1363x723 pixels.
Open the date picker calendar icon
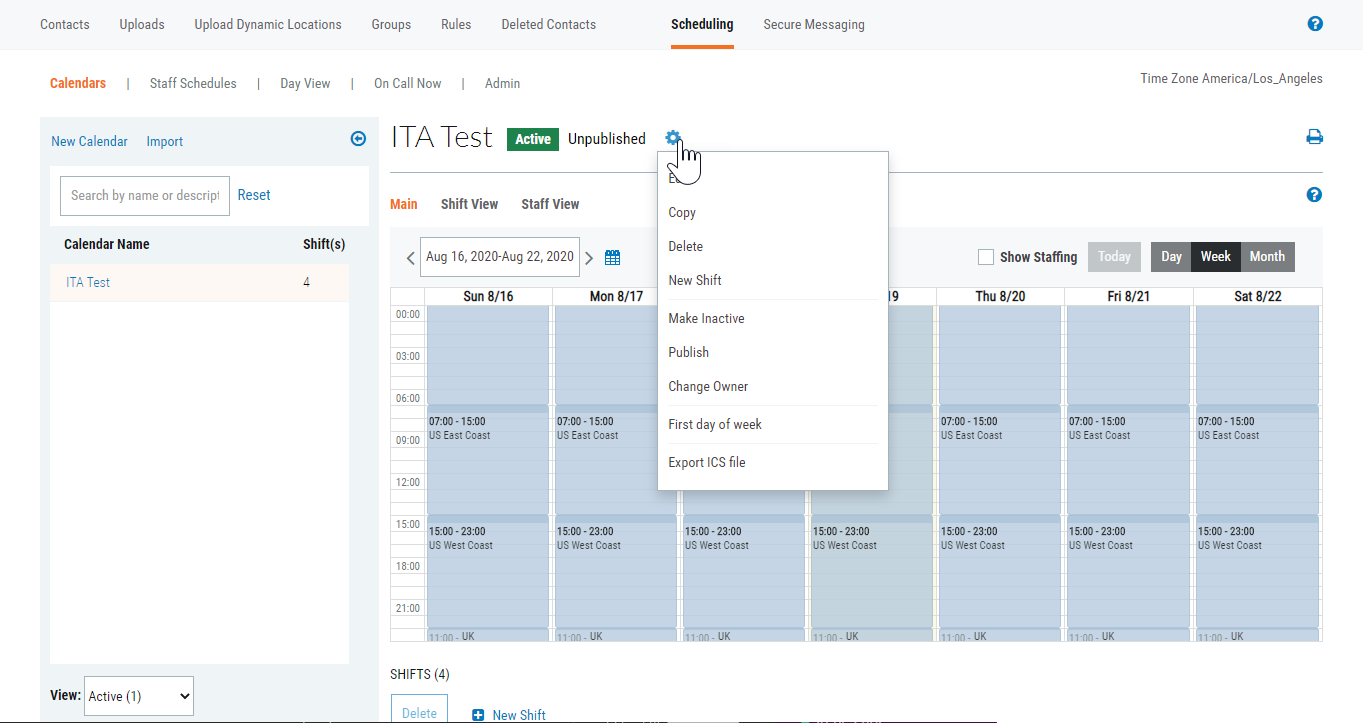tap(613, 258)
